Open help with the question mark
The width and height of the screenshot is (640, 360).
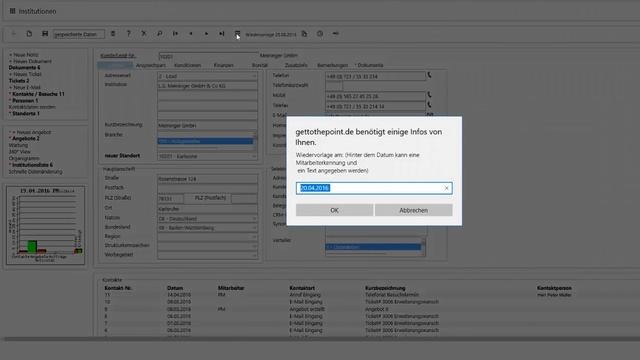(129, 34)
